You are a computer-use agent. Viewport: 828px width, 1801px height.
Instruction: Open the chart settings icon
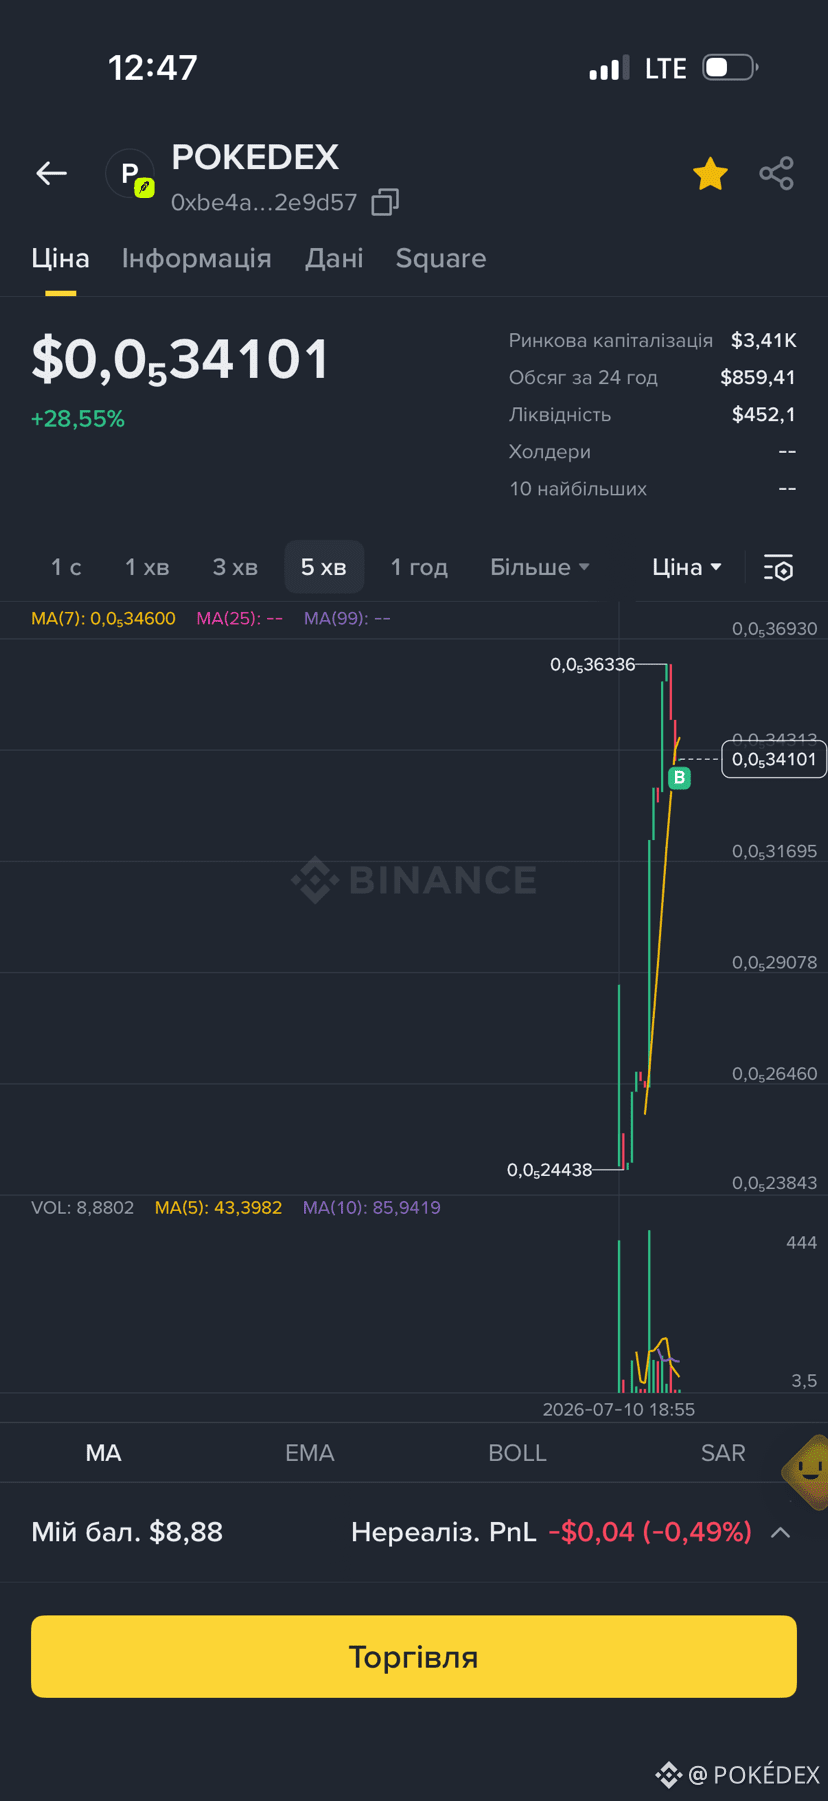coord(778,567)
